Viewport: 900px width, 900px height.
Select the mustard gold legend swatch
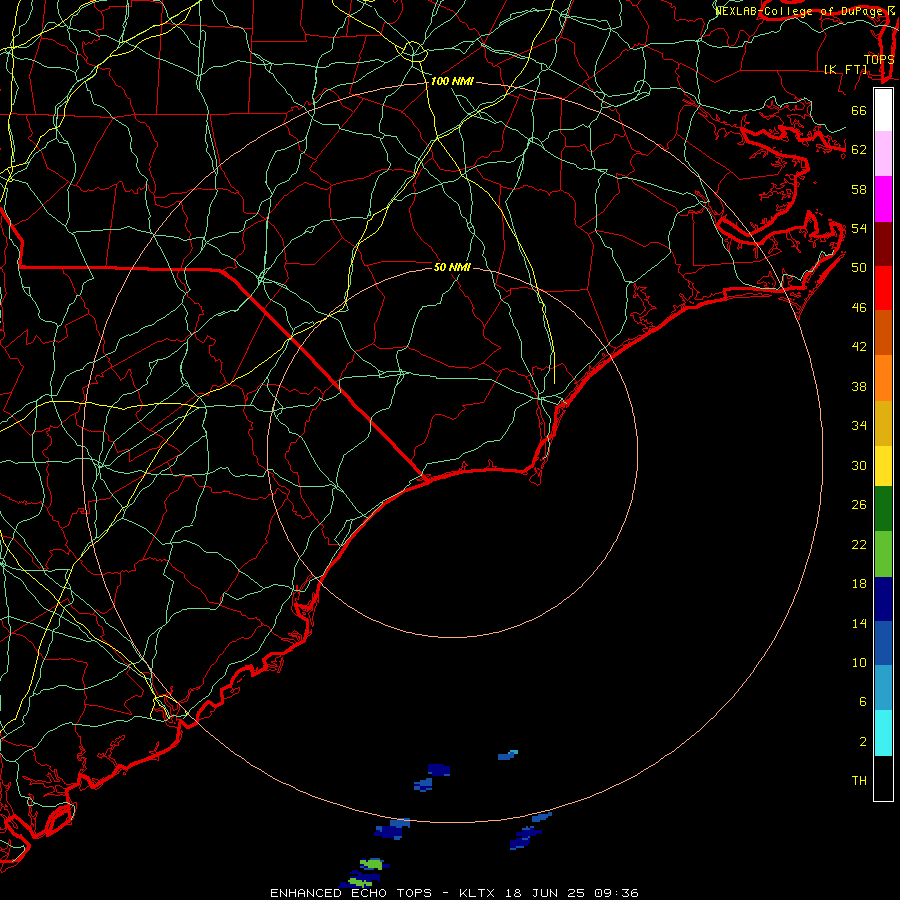pos(883,423)
